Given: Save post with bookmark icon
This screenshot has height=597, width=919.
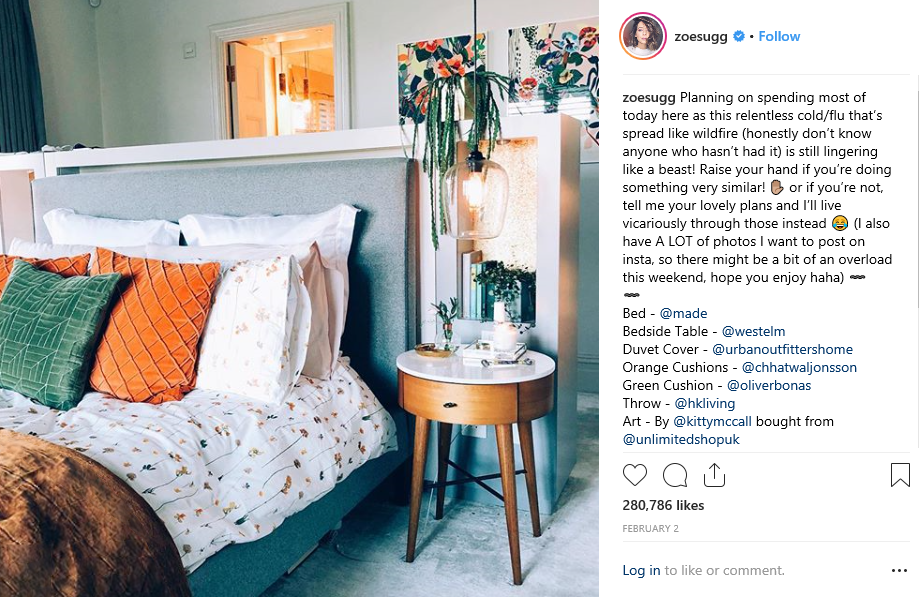Looking at the screenshot, I should tap(900, 475).
